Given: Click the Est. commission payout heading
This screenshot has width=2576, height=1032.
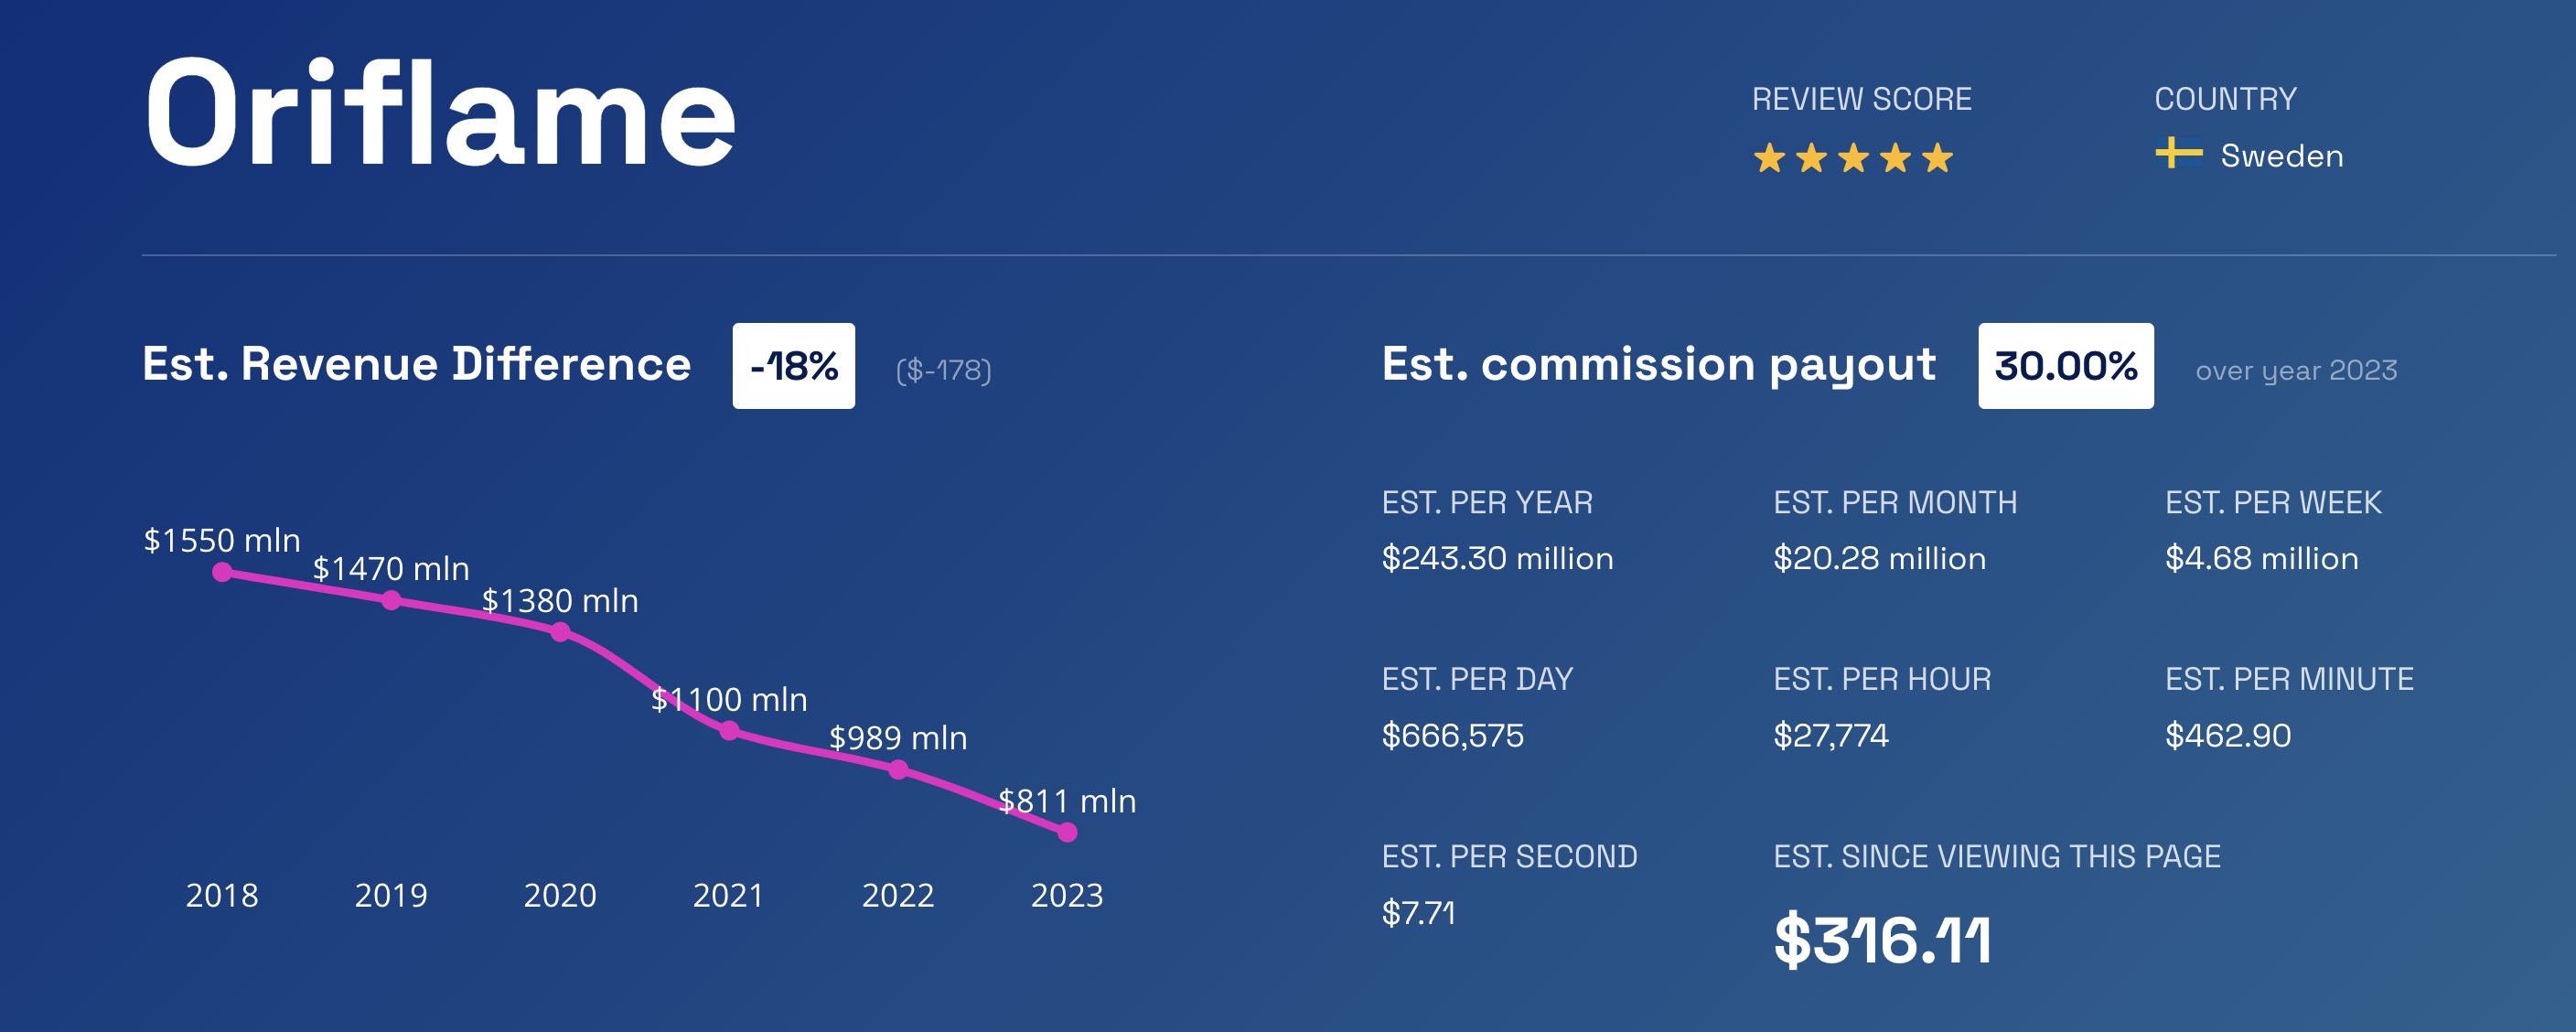Looking at the screenshot, I should (x=1658, y=364).
